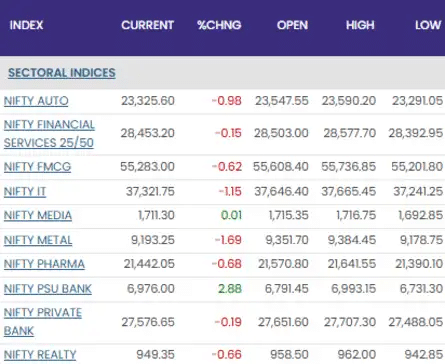
Task: Click the NIFTY MEDIA link
Action: pos(38,215)
